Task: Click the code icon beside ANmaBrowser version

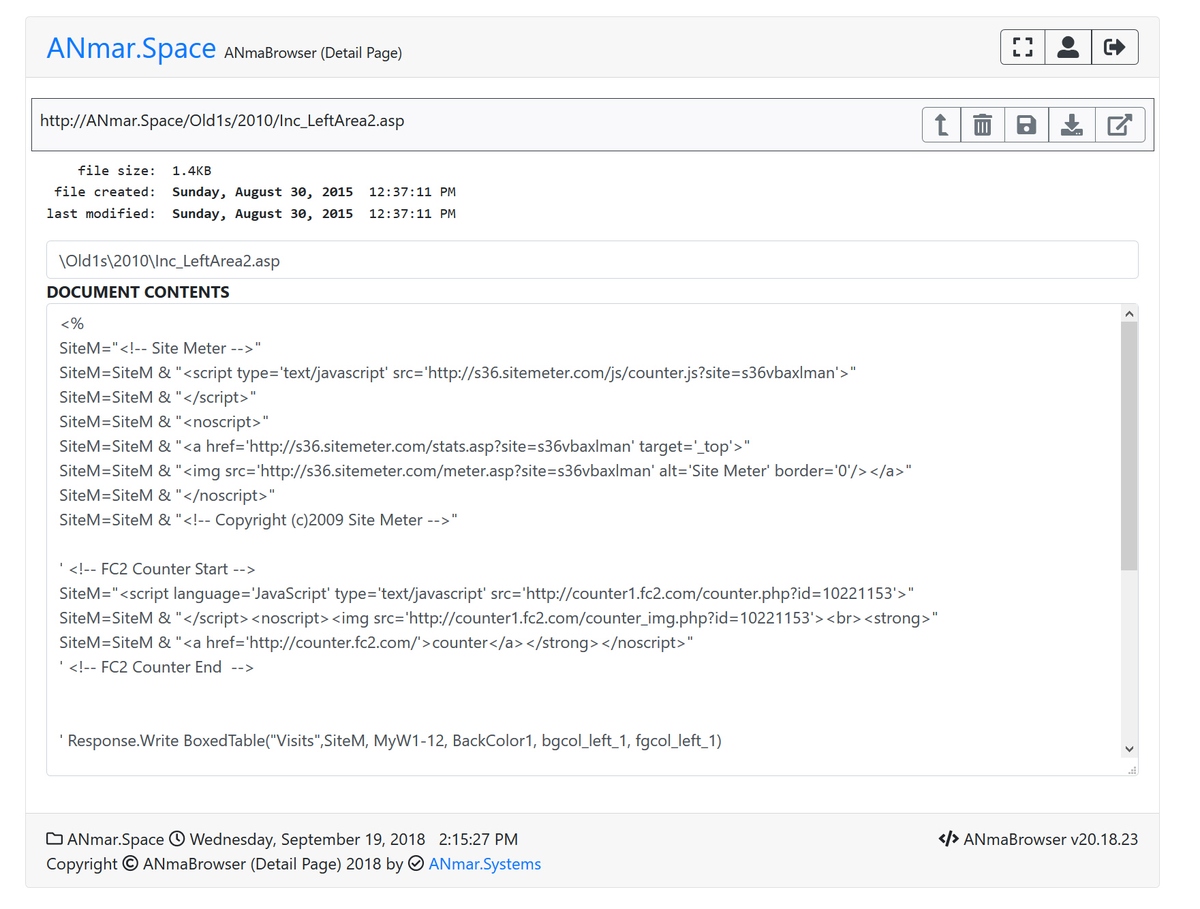Action: coord(948,839)
